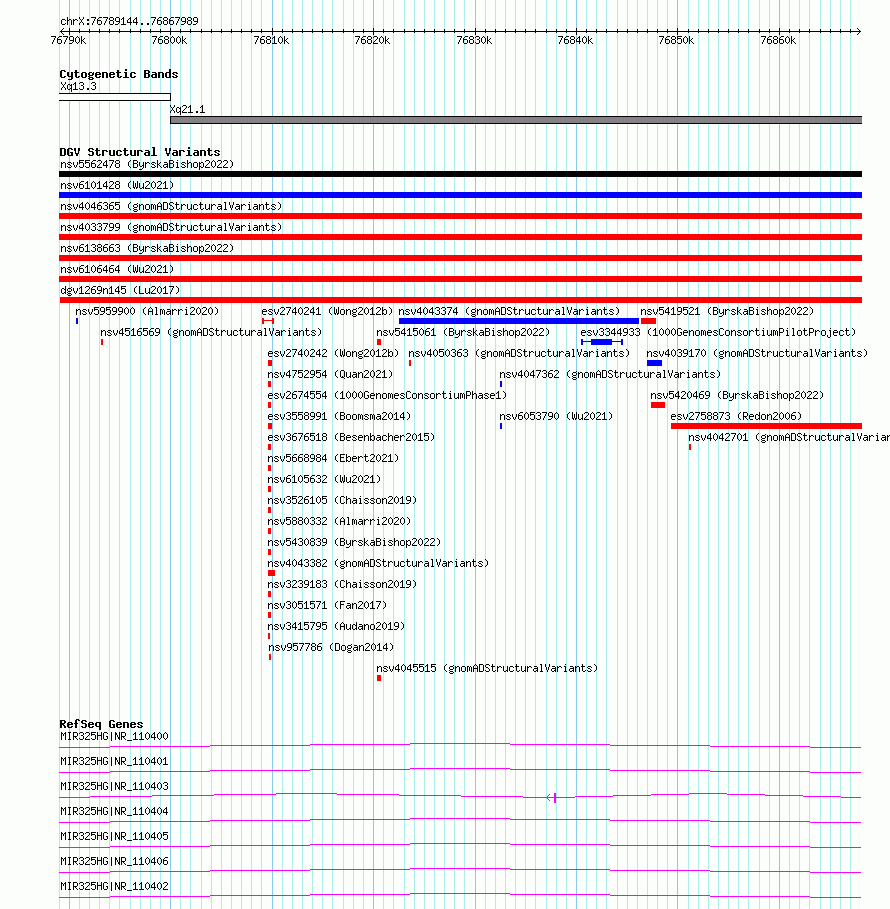This screenshot has height=909, width=890.
Task: Click the red esv2758873 variant bar
Action: (767, 426)
